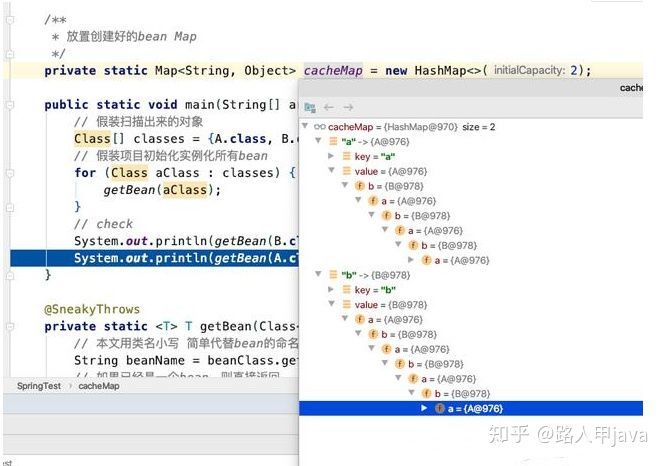Click the @SneakyThrows annotation
The image size is (666, 466).
(x=92, y=309)
